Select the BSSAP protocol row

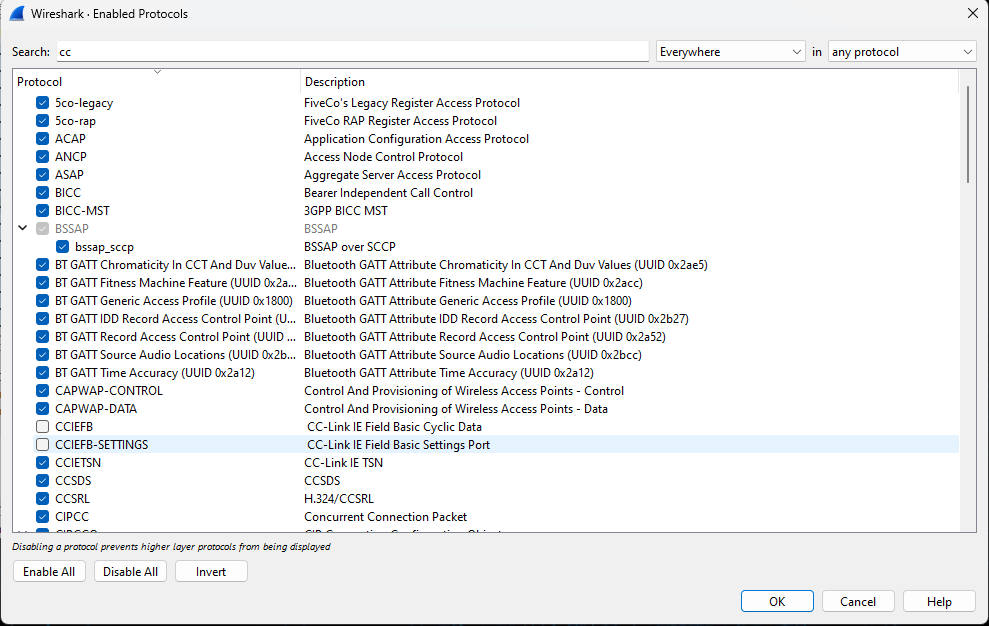[x=495, y=228]
